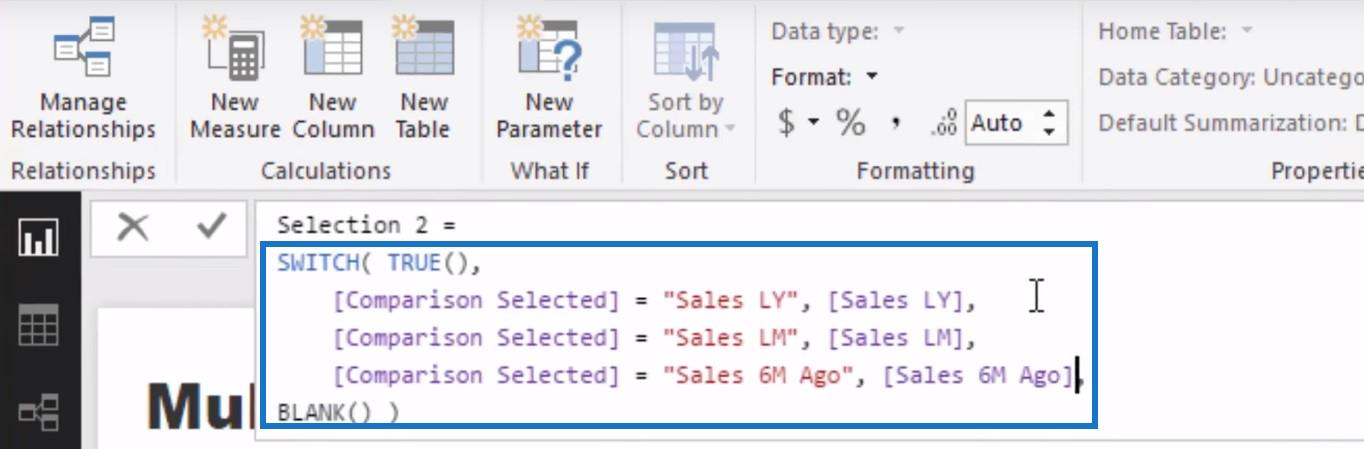This screenshot has width=1364, height=449.
Task: Create a New Measure
Action: point(235,78)
